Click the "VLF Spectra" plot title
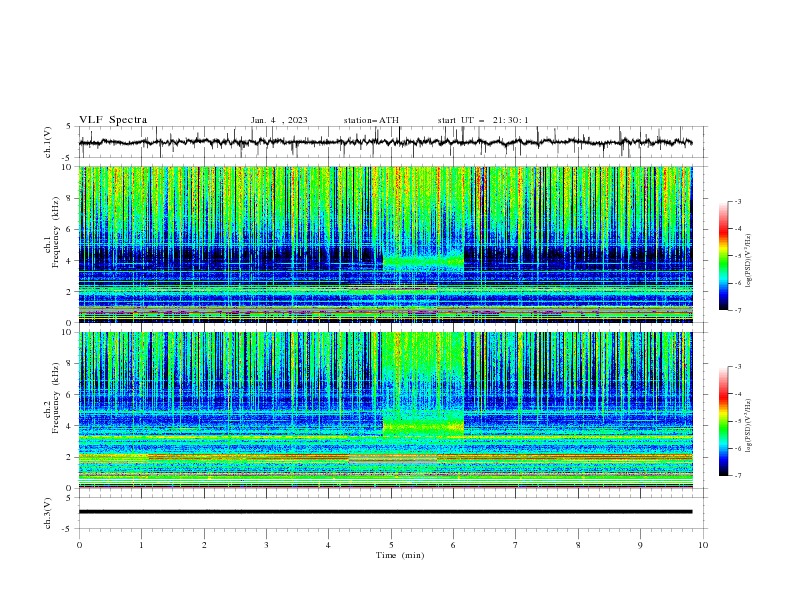Viewport: 792px width, 612px height. 113,120
